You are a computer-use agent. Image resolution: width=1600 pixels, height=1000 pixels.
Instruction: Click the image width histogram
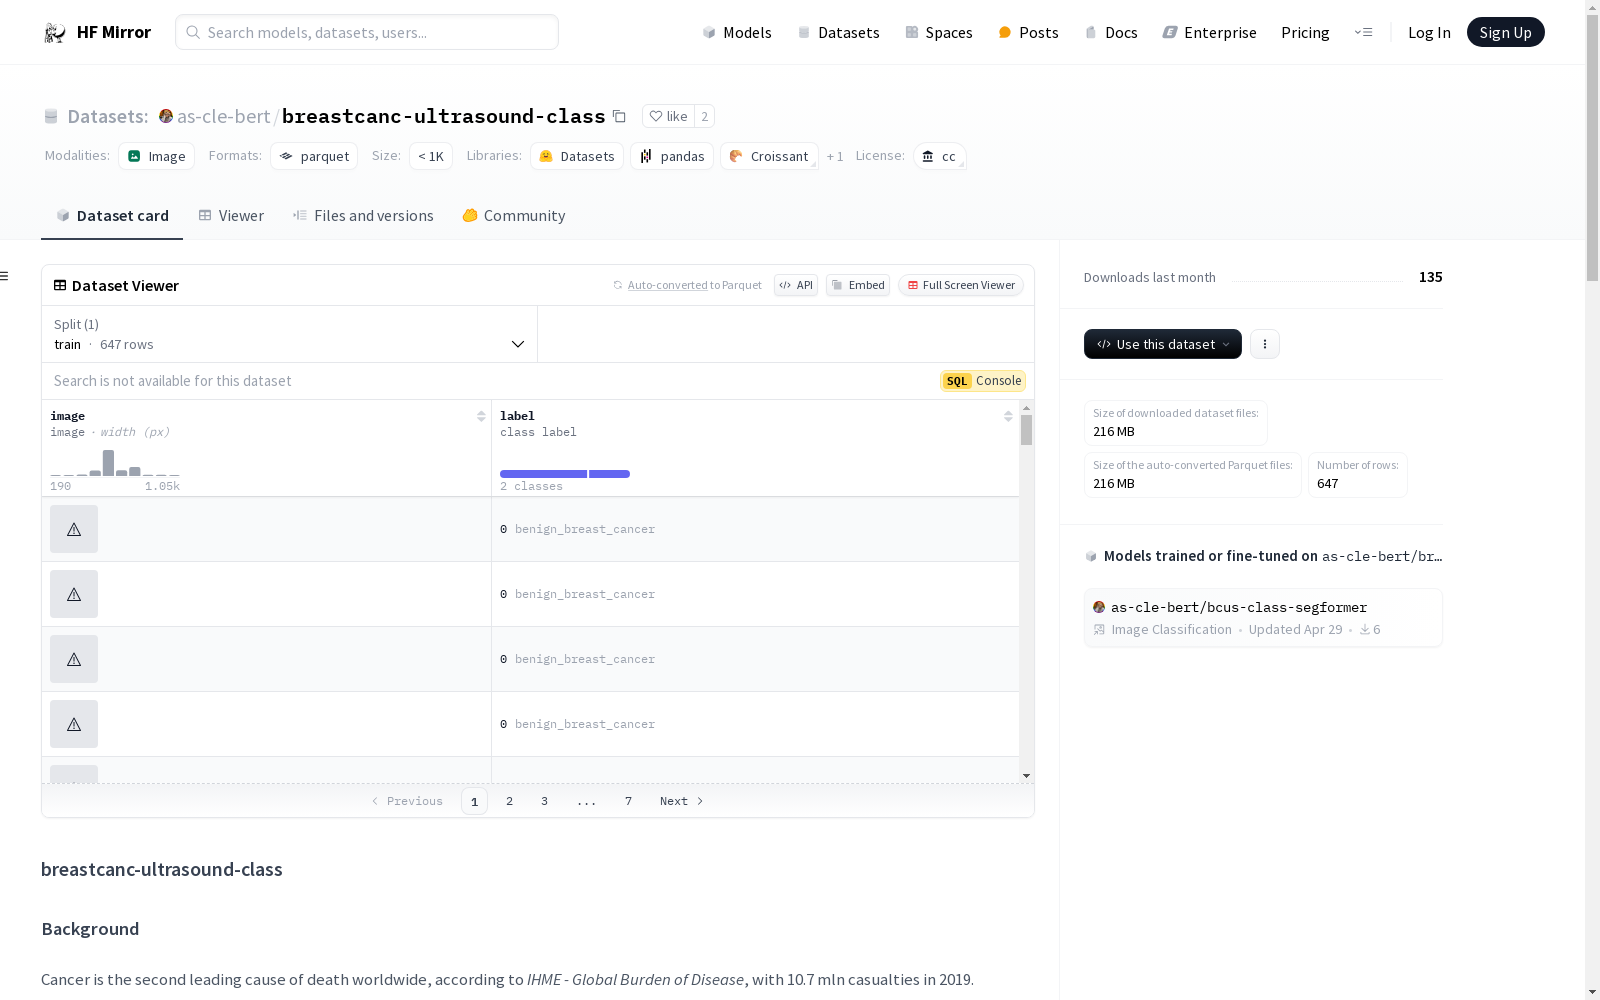(115, 463)
